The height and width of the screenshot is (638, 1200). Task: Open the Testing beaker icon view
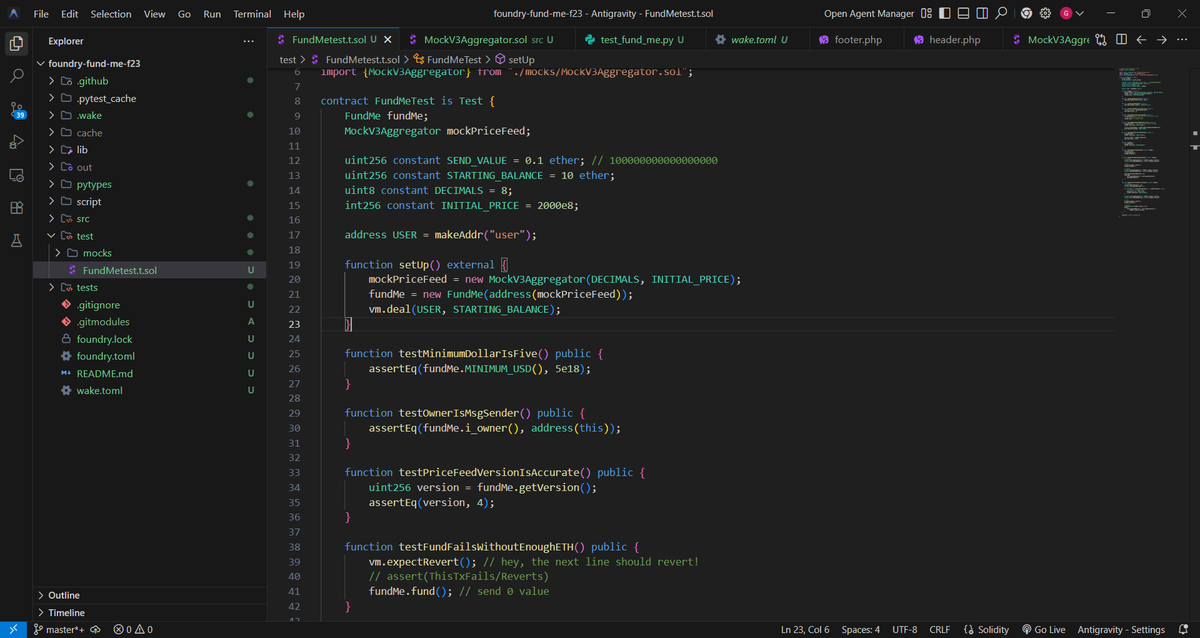point(16,241)
